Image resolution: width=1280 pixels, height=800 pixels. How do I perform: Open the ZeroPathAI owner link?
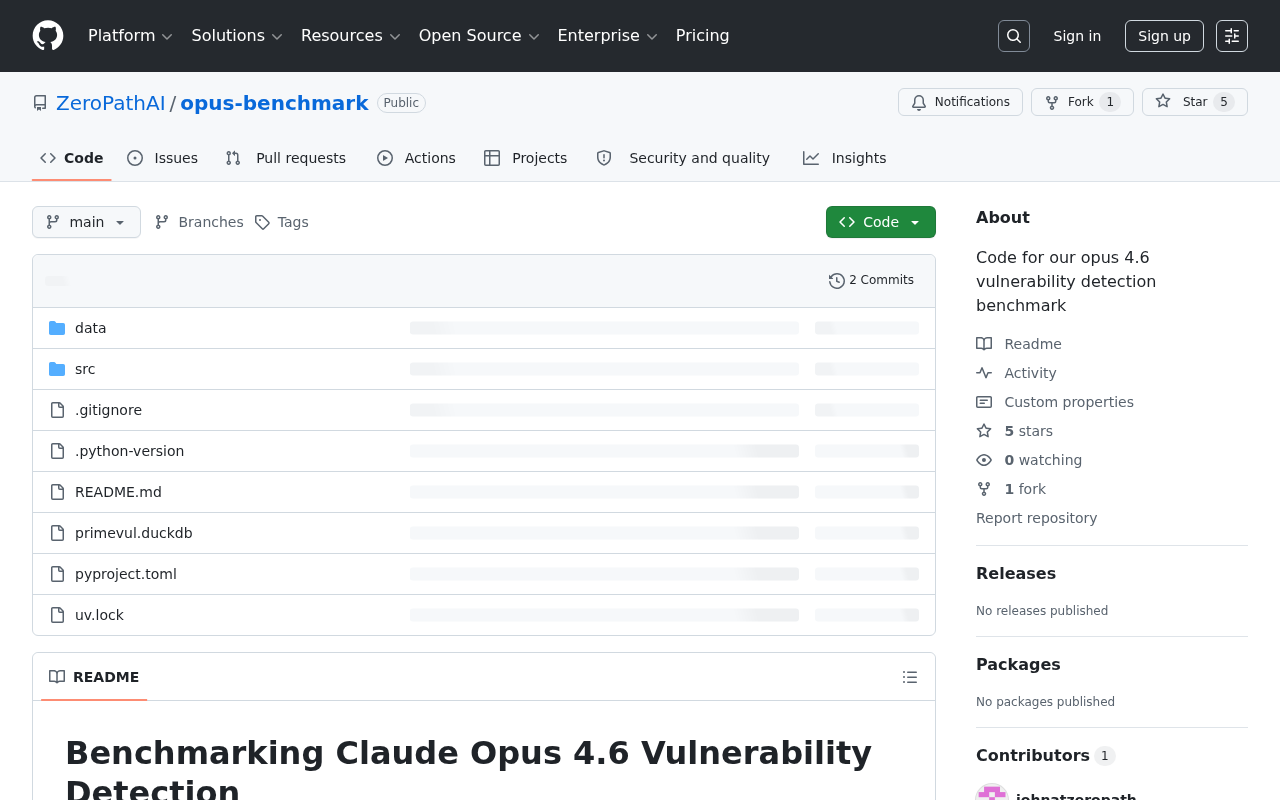pos(111,103)
